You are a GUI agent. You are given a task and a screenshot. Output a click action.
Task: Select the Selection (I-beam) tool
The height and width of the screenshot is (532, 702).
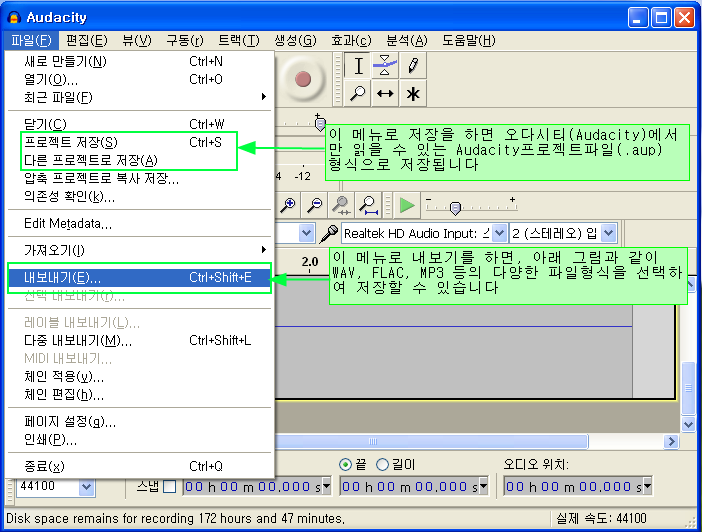[x=358, y=66]
